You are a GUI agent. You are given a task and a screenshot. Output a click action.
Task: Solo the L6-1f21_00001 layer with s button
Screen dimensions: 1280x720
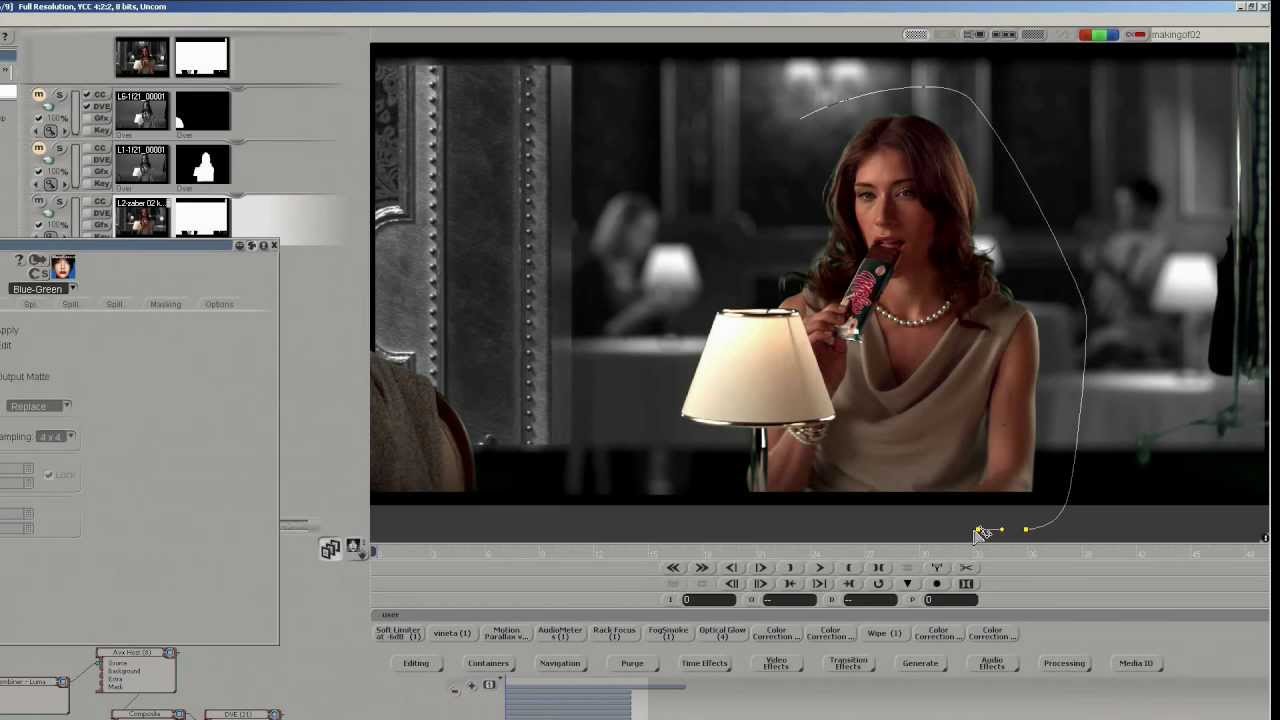pos(59,95)
